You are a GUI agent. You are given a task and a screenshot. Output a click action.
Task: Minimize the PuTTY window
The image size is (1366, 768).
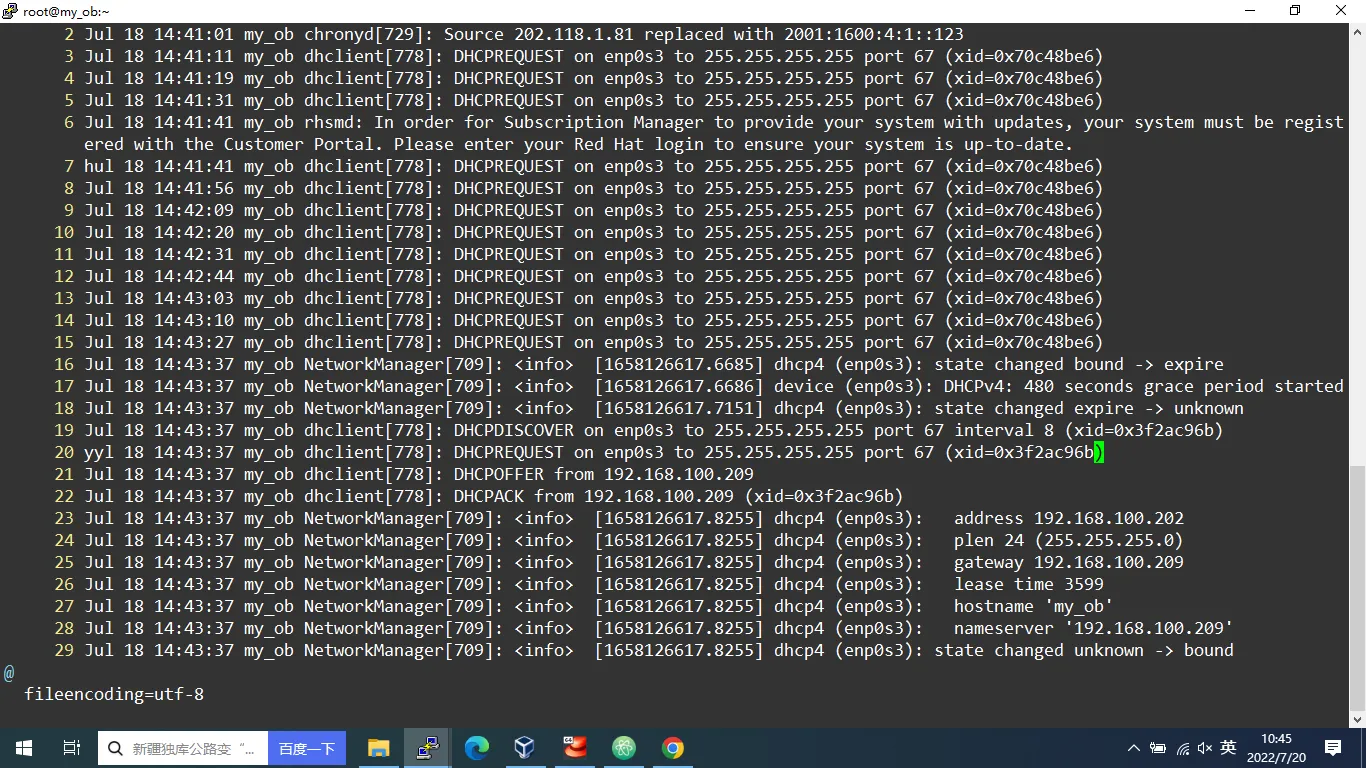pos(1249,11)
